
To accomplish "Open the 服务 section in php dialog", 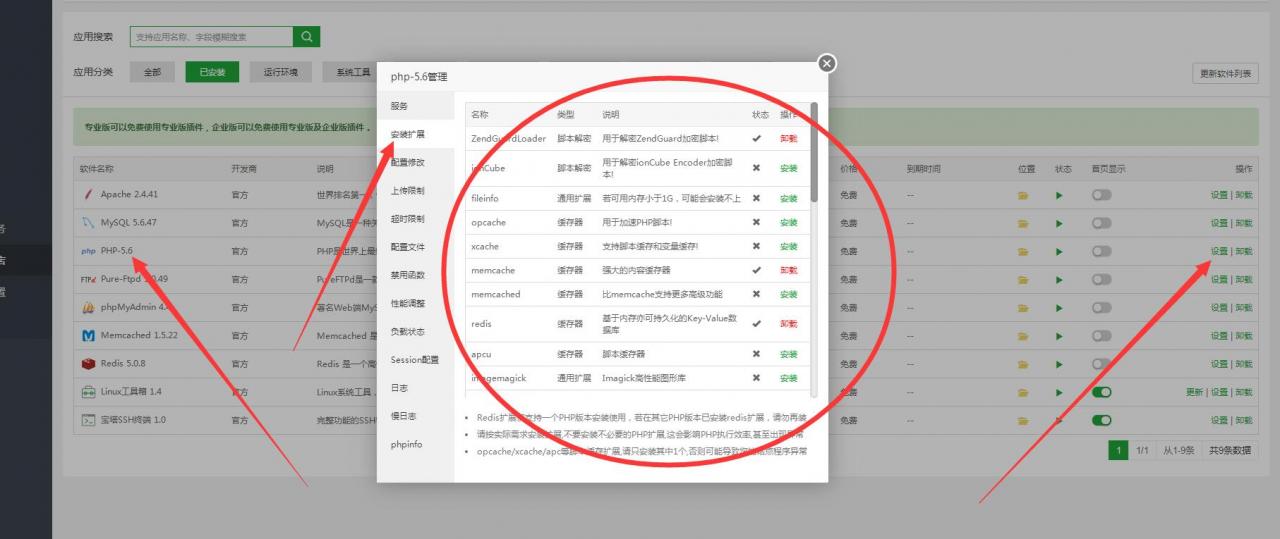I will tap(415, 106).
